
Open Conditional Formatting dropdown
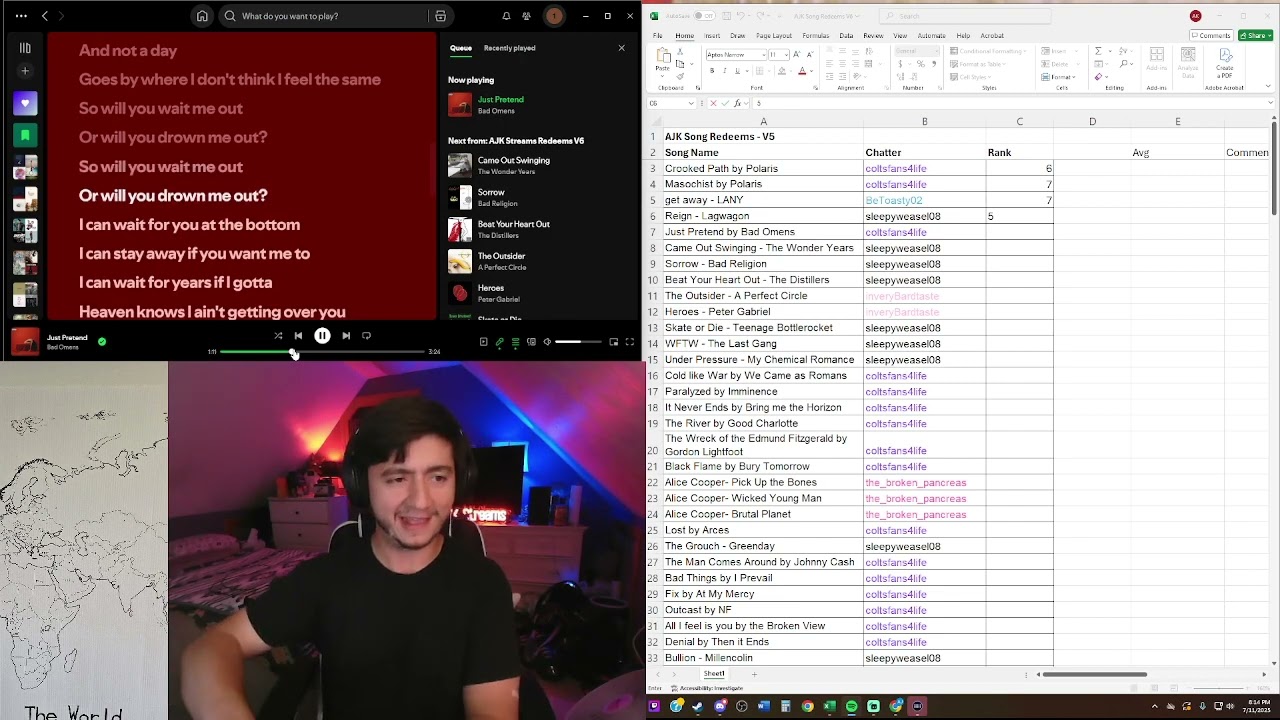click(x=990, y=51)
